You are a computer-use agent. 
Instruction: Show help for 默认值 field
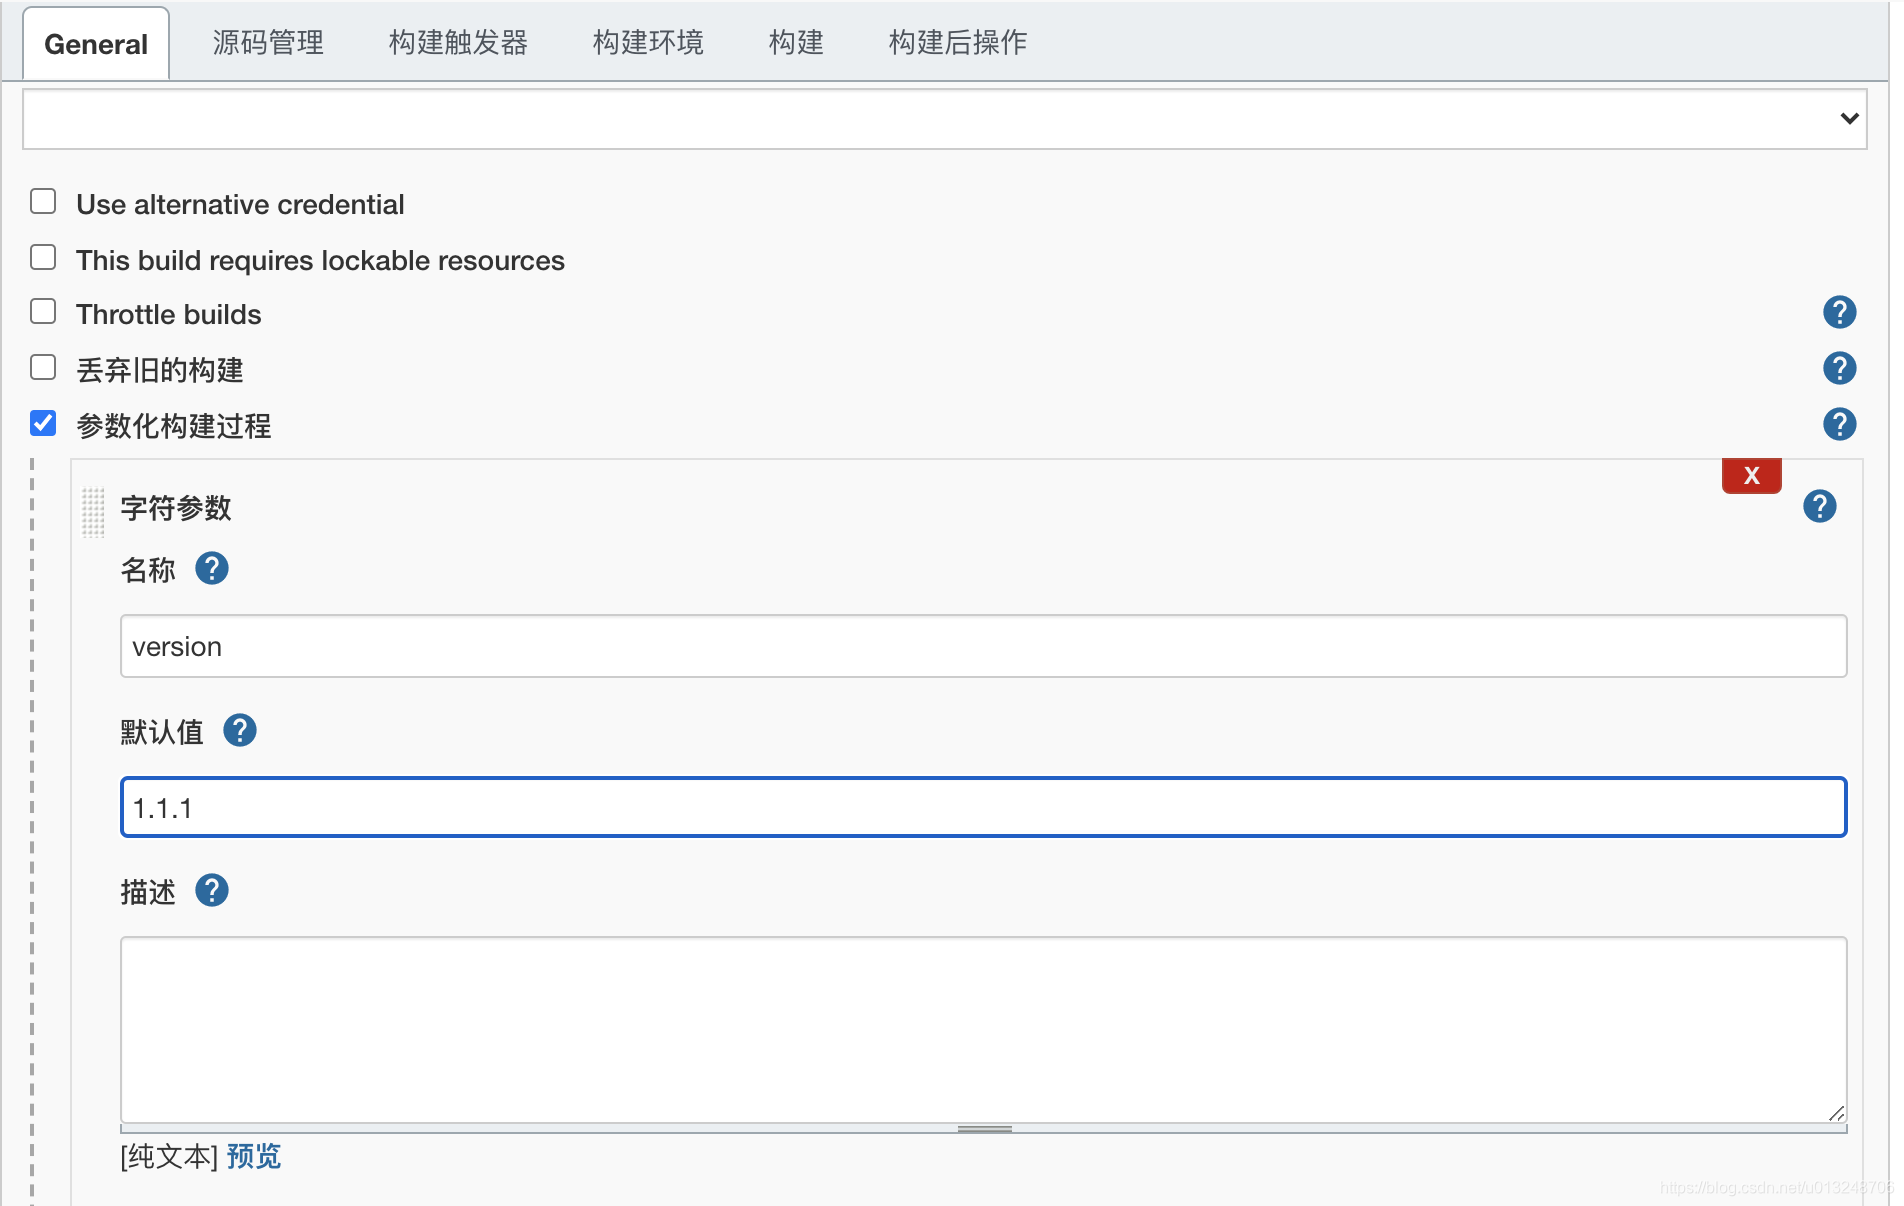(x=239, y=731)
